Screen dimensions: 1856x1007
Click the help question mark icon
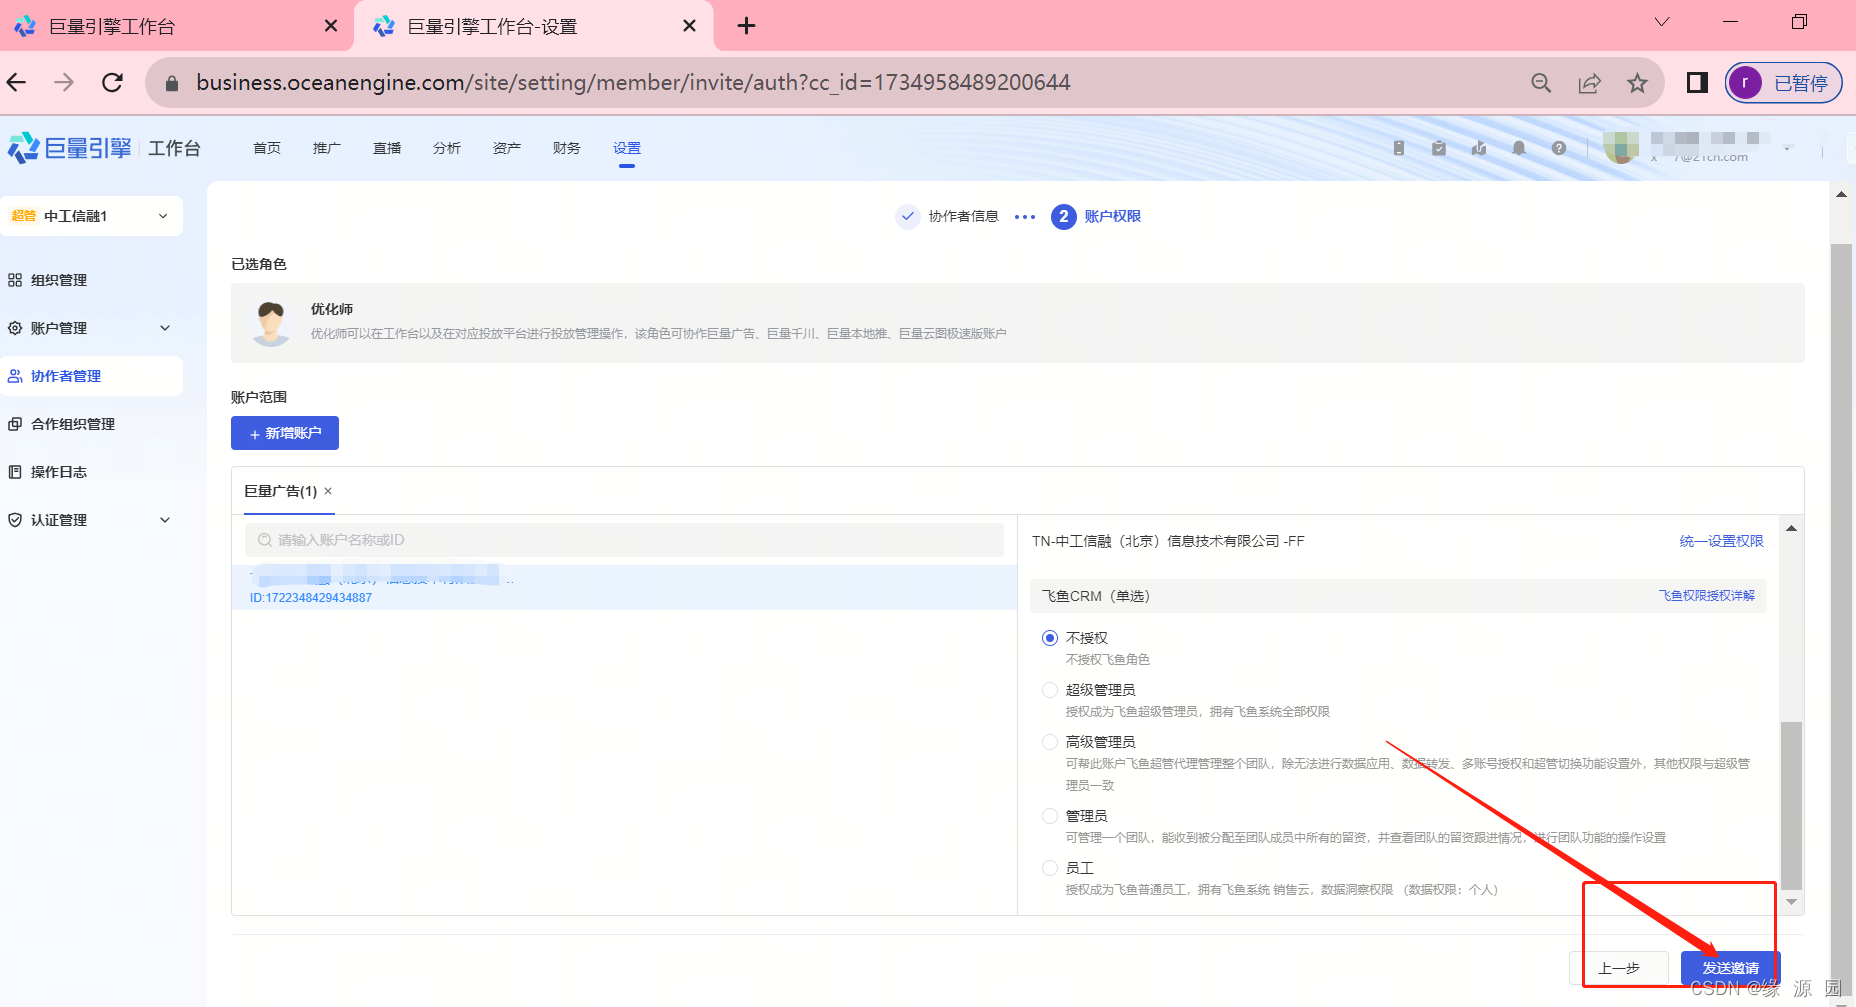click(x=1559, y=148)
